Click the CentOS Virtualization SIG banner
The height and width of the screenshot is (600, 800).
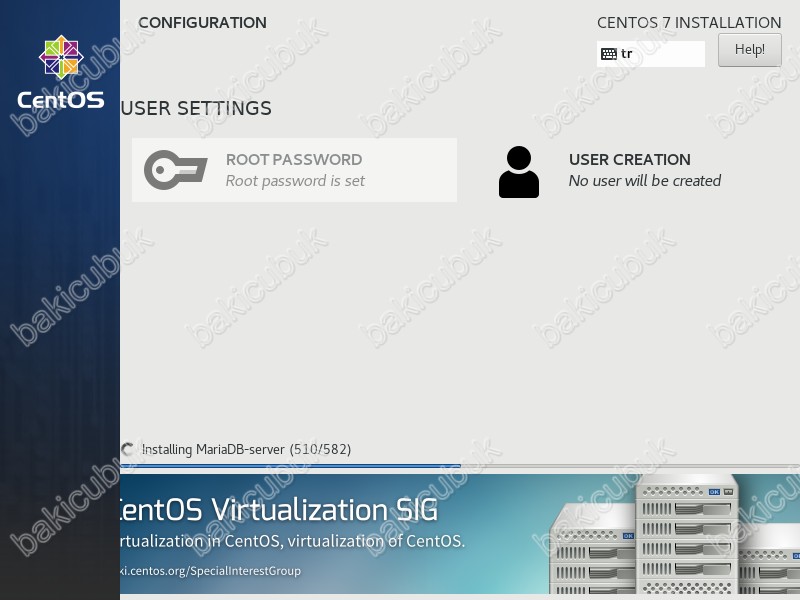pos(460,534)
